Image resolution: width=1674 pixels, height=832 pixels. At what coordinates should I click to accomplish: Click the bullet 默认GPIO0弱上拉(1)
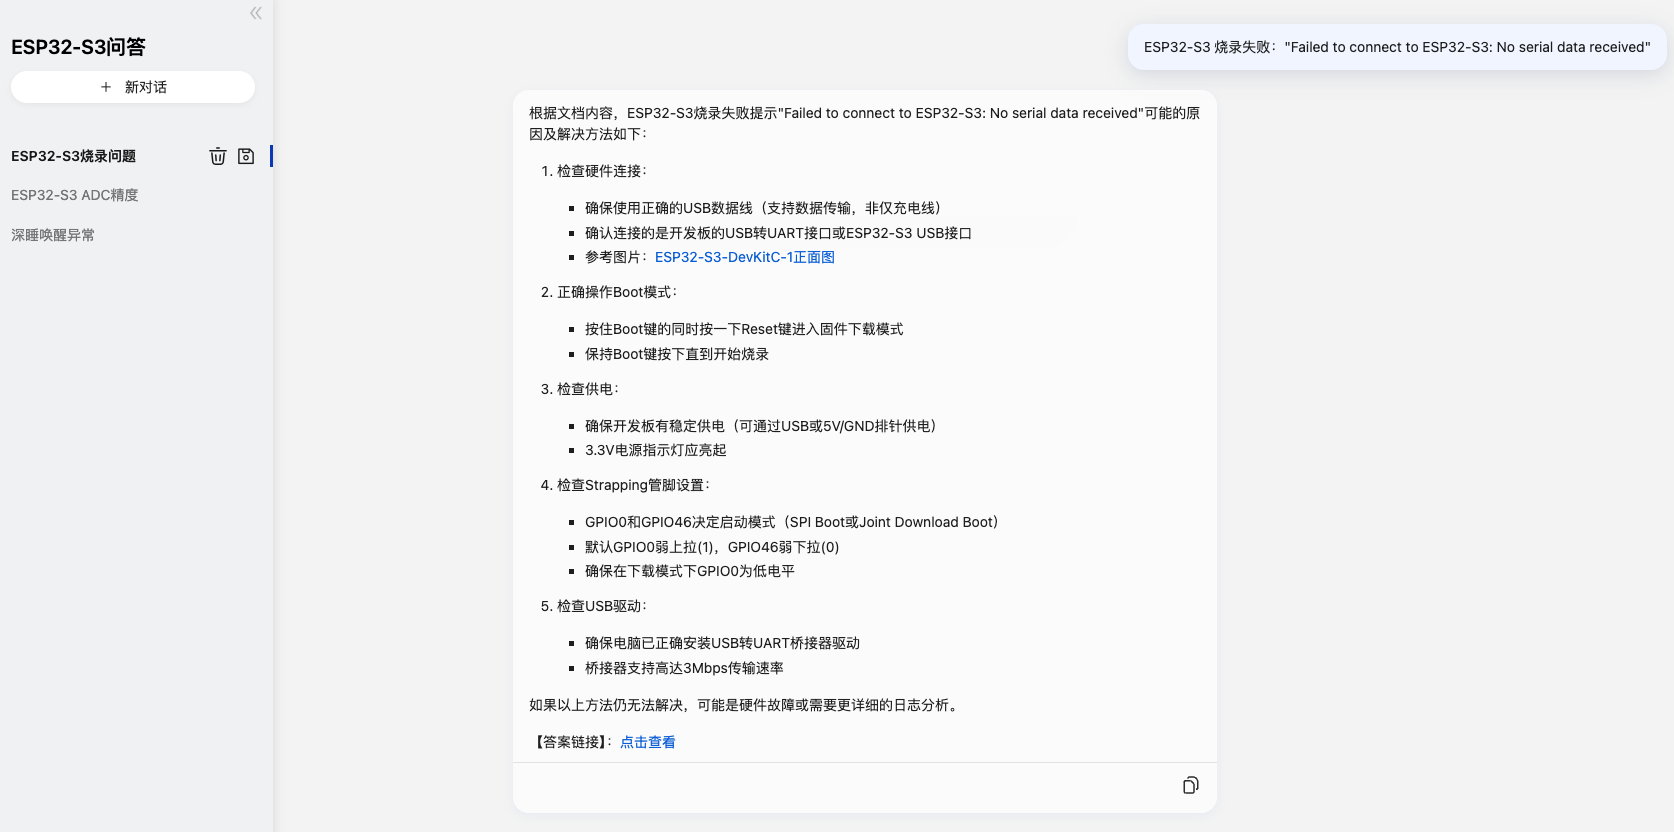(x=712, y=547)
